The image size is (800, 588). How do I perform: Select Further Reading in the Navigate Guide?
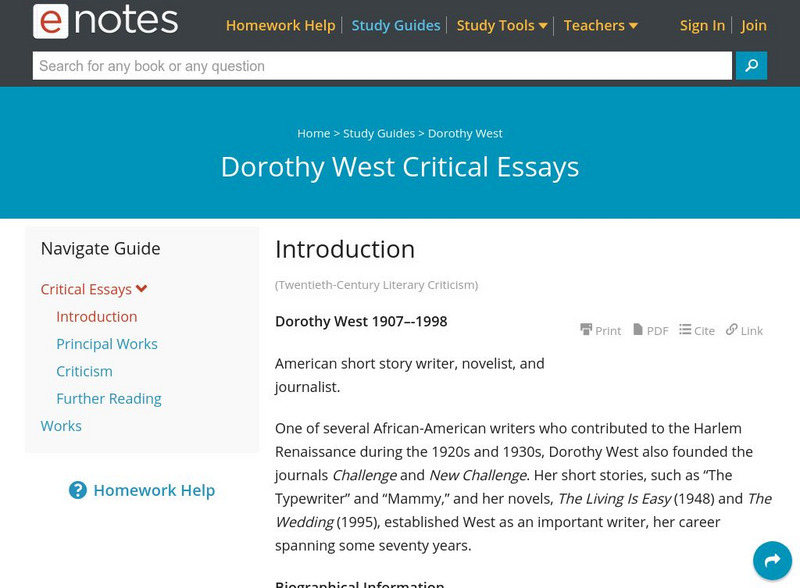tap(109, 398)
